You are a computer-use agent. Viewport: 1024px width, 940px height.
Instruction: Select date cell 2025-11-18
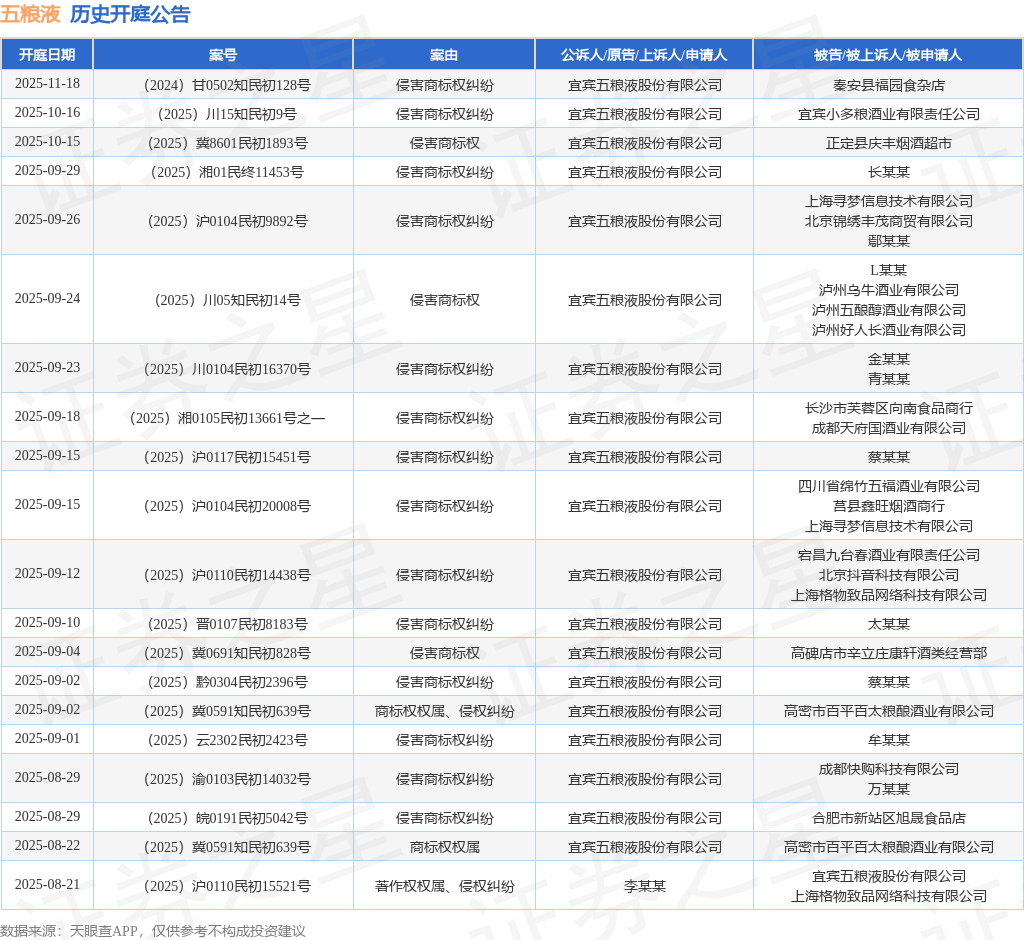47,84
